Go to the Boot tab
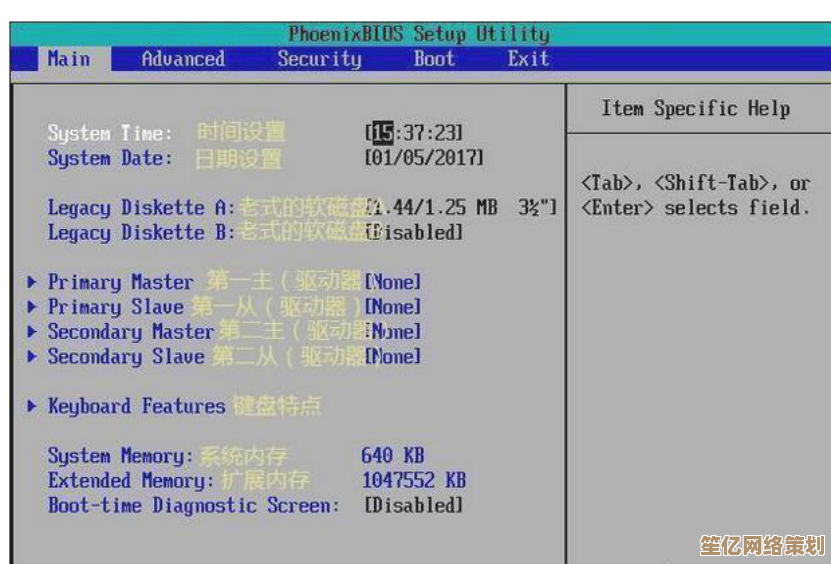831x564 pixels. (x=434, y=58)
